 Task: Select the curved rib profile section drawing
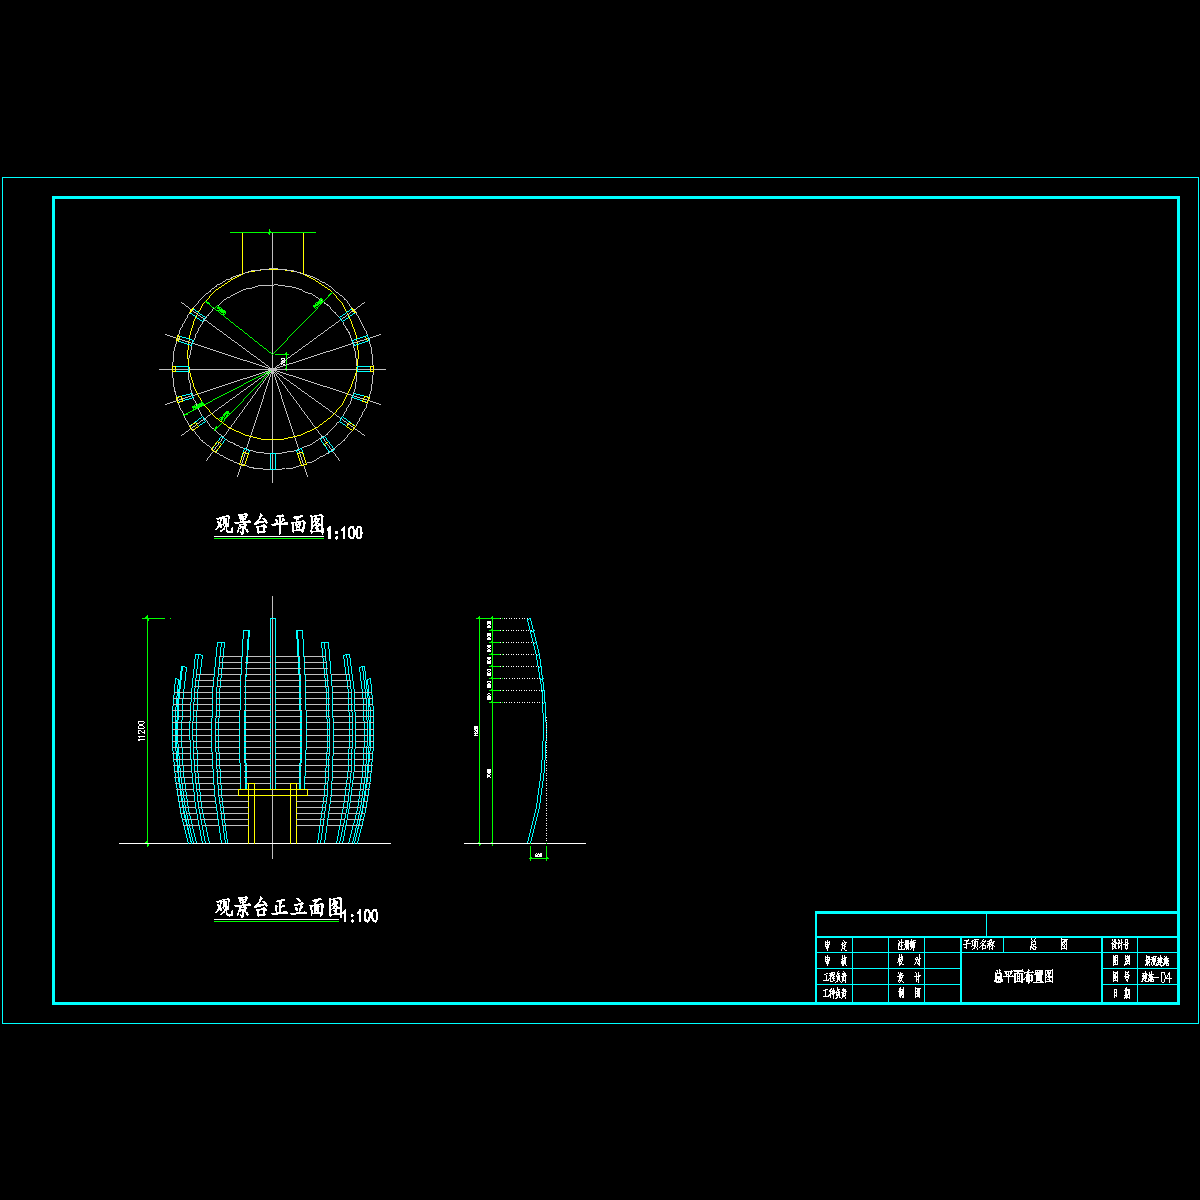[537, 730]
